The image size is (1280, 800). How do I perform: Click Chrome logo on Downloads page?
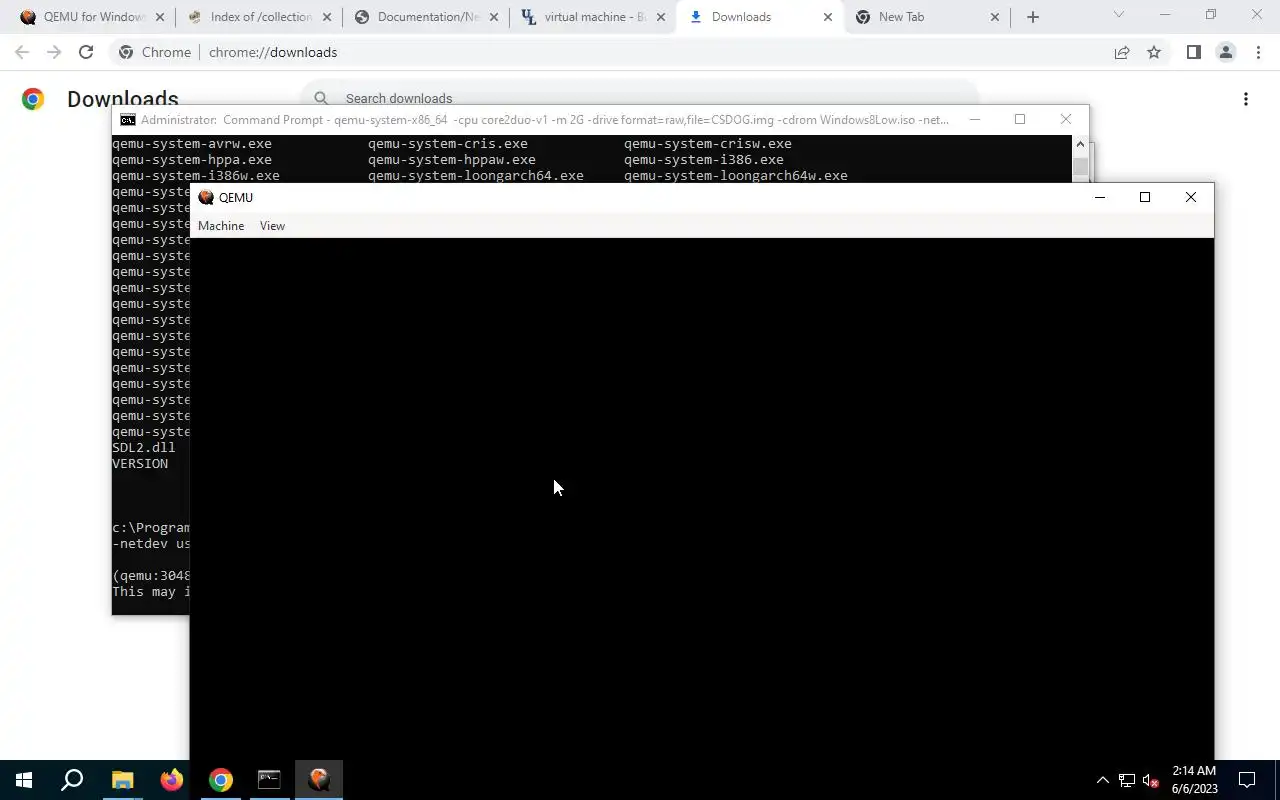33,99
